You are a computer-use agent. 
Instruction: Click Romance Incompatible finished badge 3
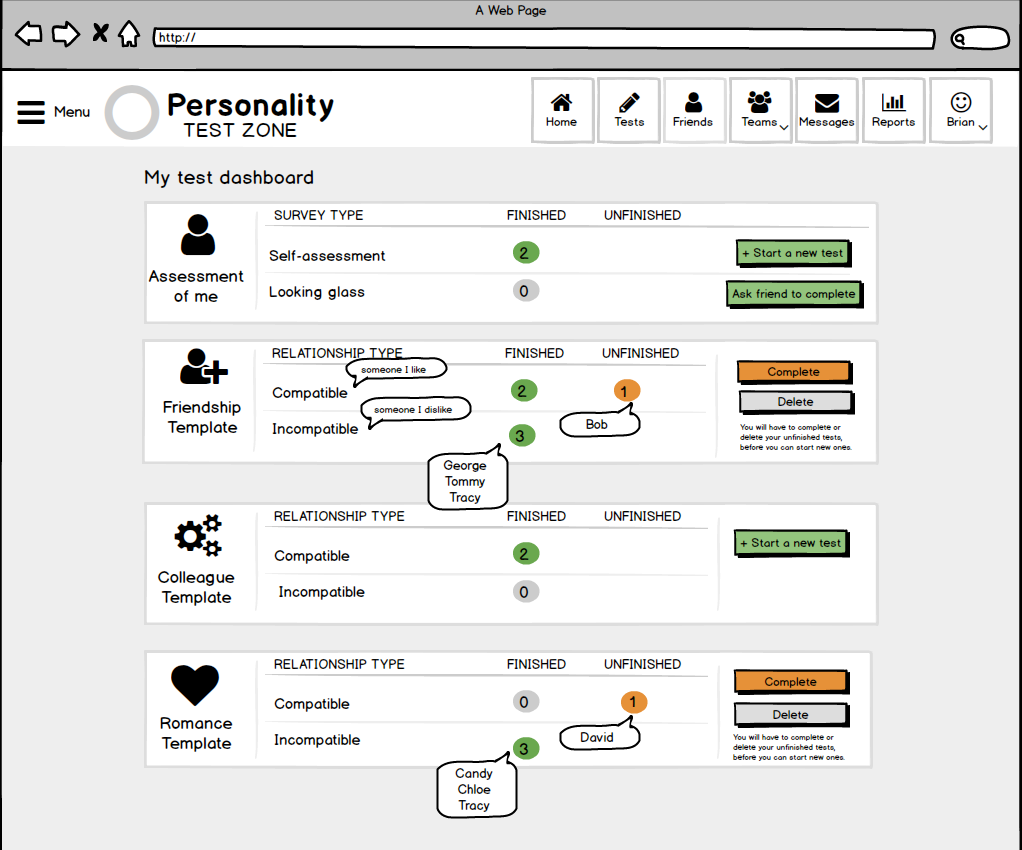pos(525,748)
